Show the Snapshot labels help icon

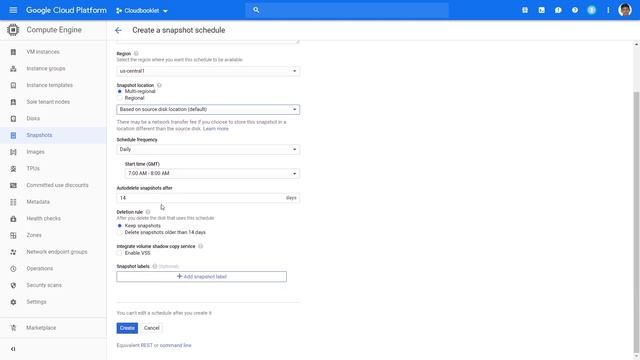[x=155, y=266]
